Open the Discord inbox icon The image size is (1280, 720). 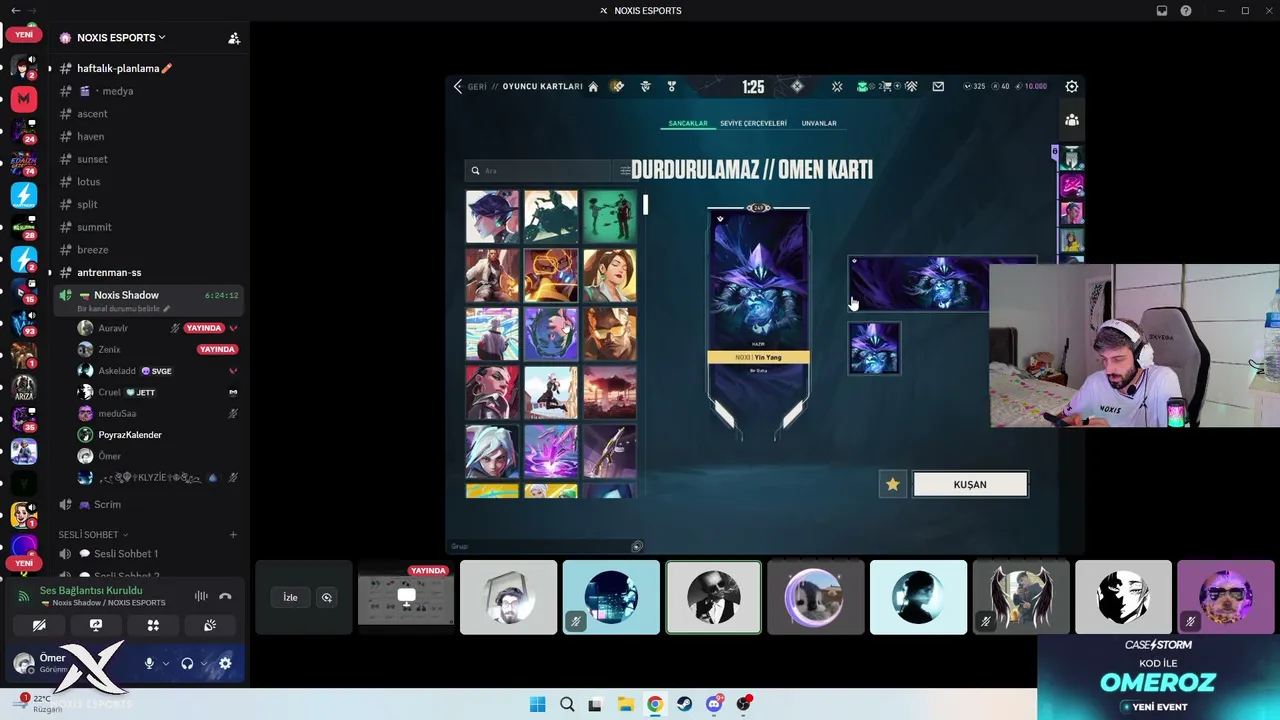tap(1162, 11)
